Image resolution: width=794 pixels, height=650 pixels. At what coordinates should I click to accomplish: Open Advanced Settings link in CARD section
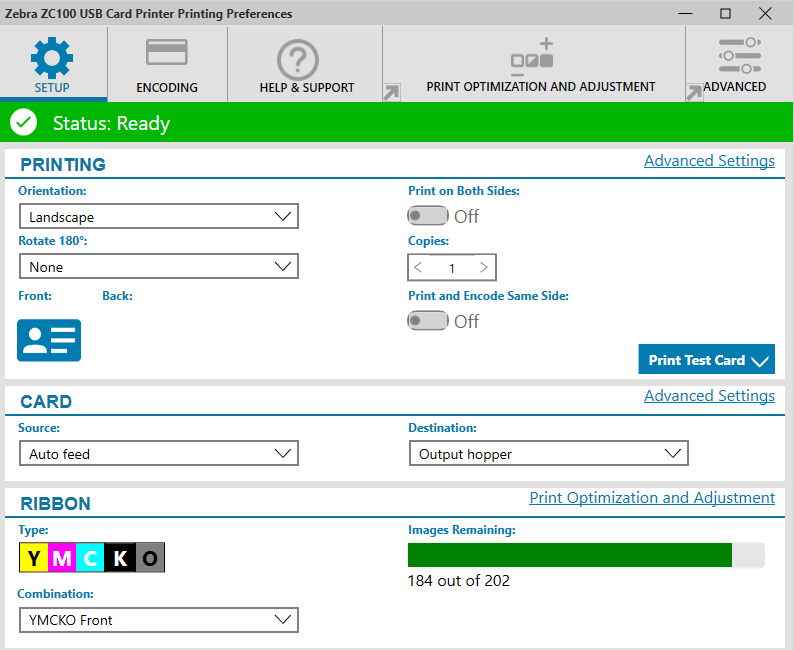pos(709,395)
